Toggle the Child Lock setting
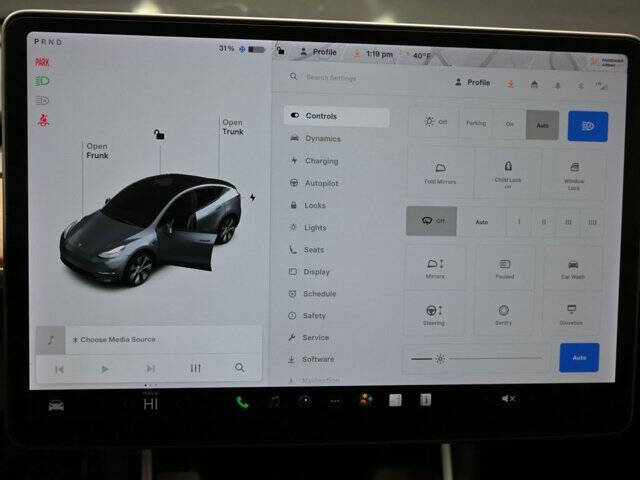This screenshot has height=480, width=640. pyautogui.click(x=508, y=174)
